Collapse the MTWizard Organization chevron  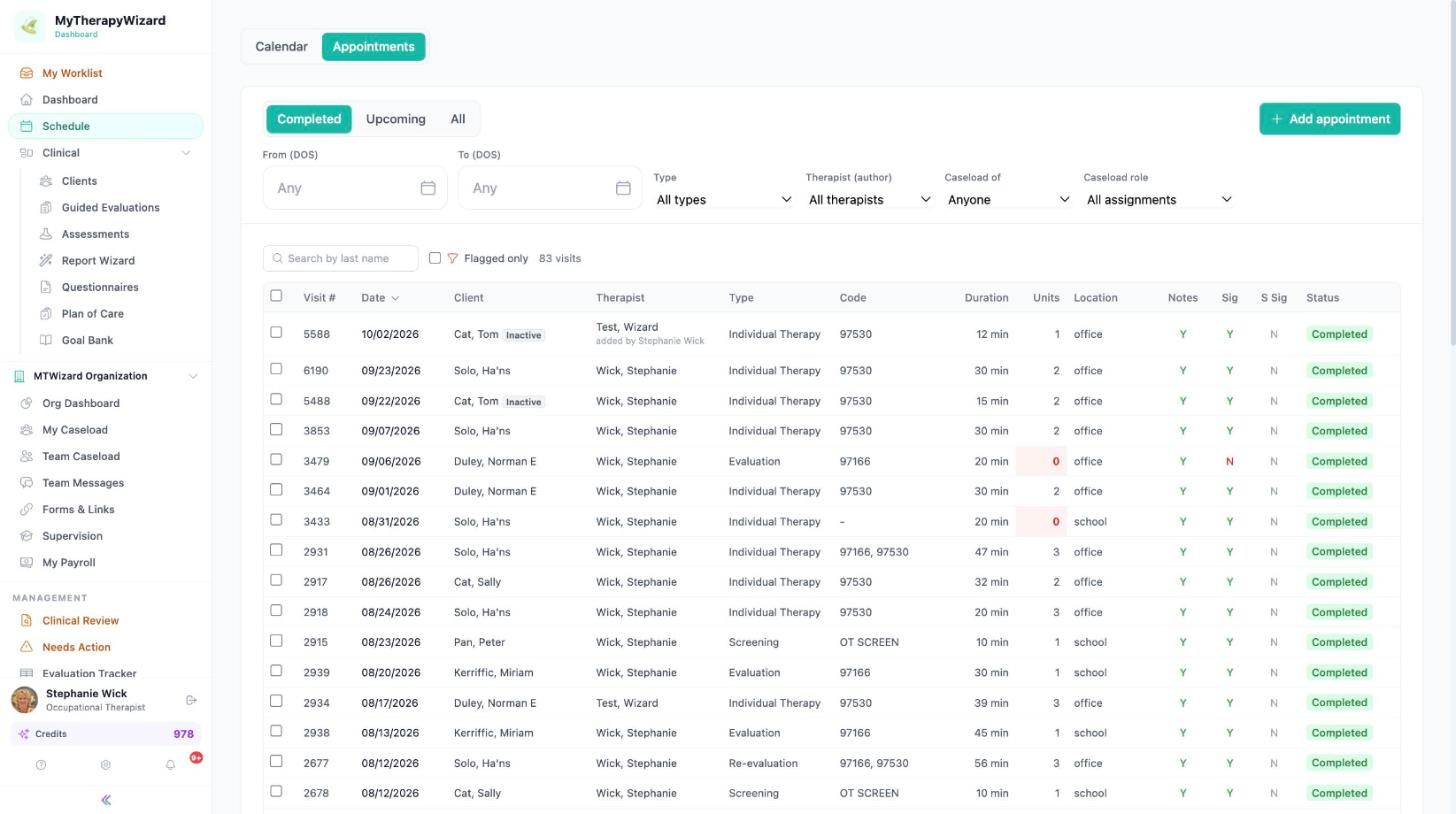click(x=193, y=377)
